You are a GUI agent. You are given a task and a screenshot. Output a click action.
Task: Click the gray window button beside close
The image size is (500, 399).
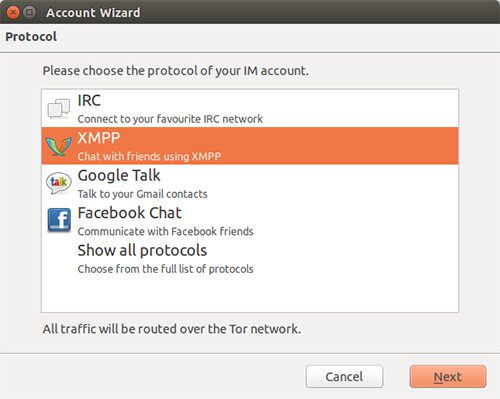point(30,12)
